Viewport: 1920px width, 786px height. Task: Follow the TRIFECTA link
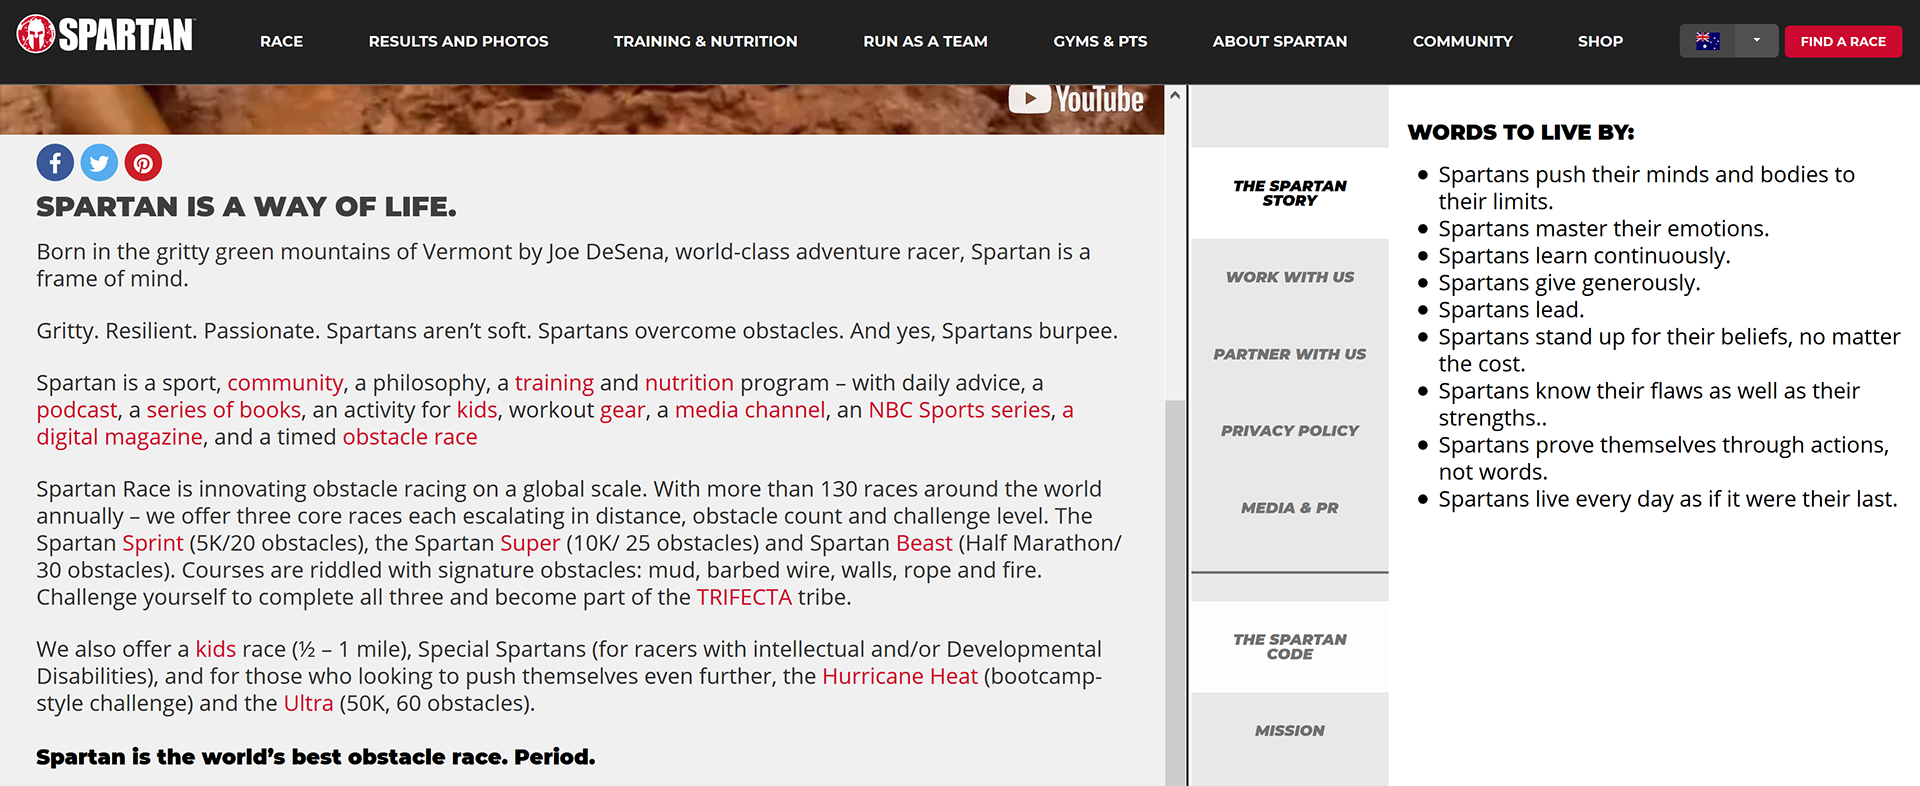744,597
